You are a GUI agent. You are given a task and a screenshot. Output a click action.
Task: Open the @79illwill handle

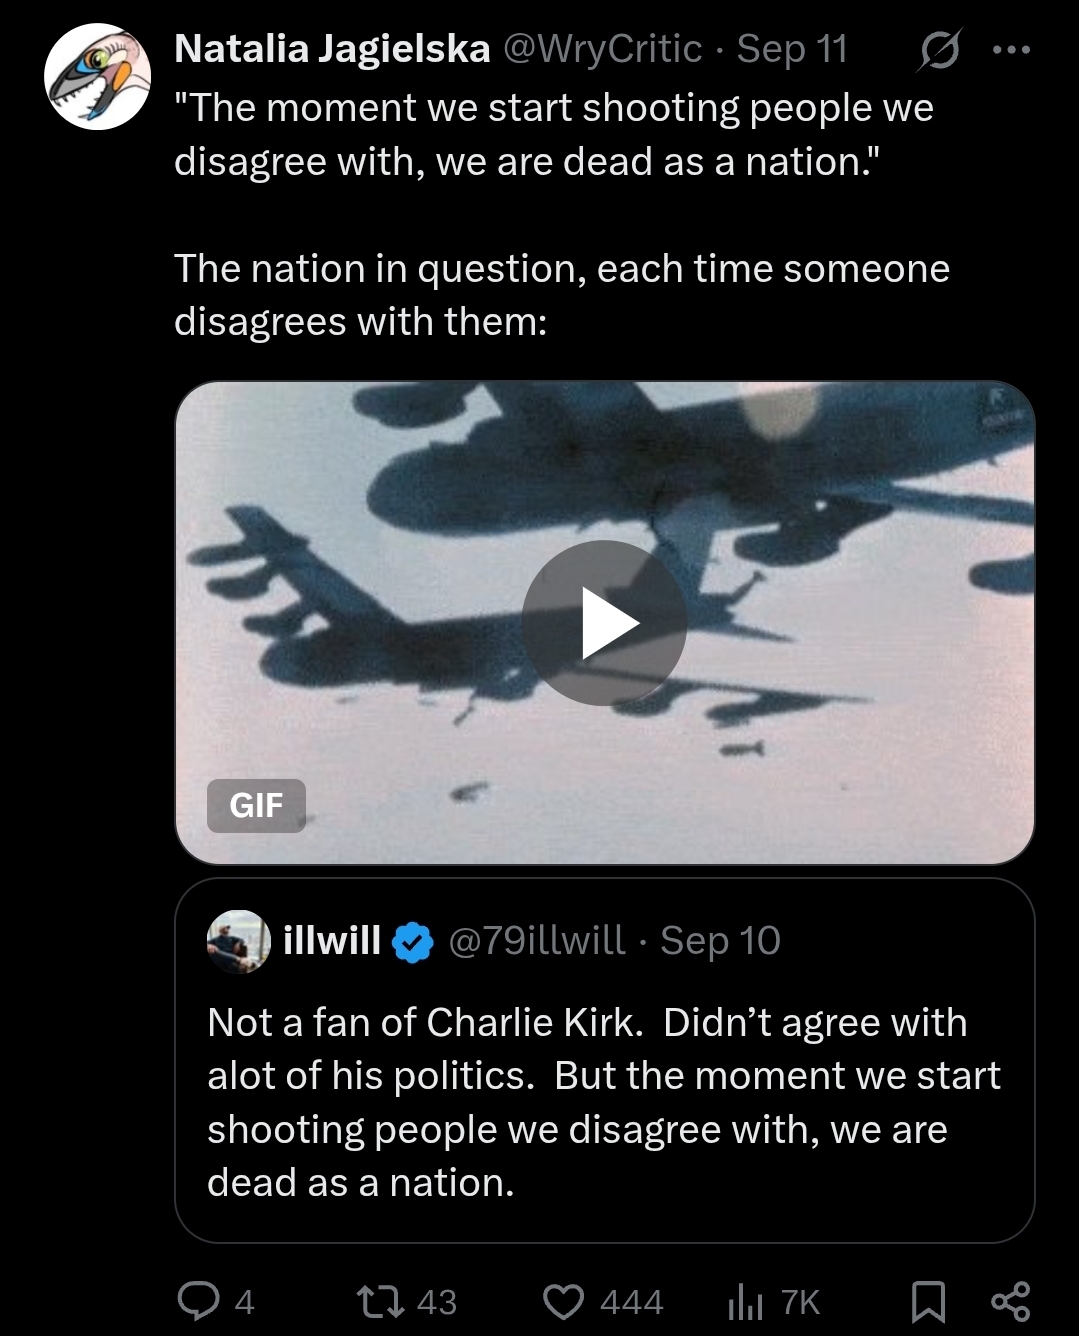537,940
